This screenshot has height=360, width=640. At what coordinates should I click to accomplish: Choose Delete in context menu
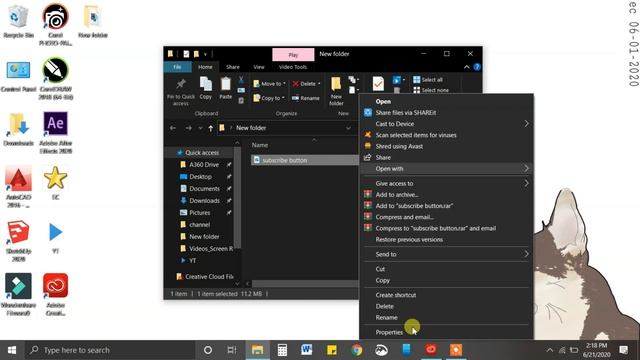pyautogui.click(x=384, y=306)
